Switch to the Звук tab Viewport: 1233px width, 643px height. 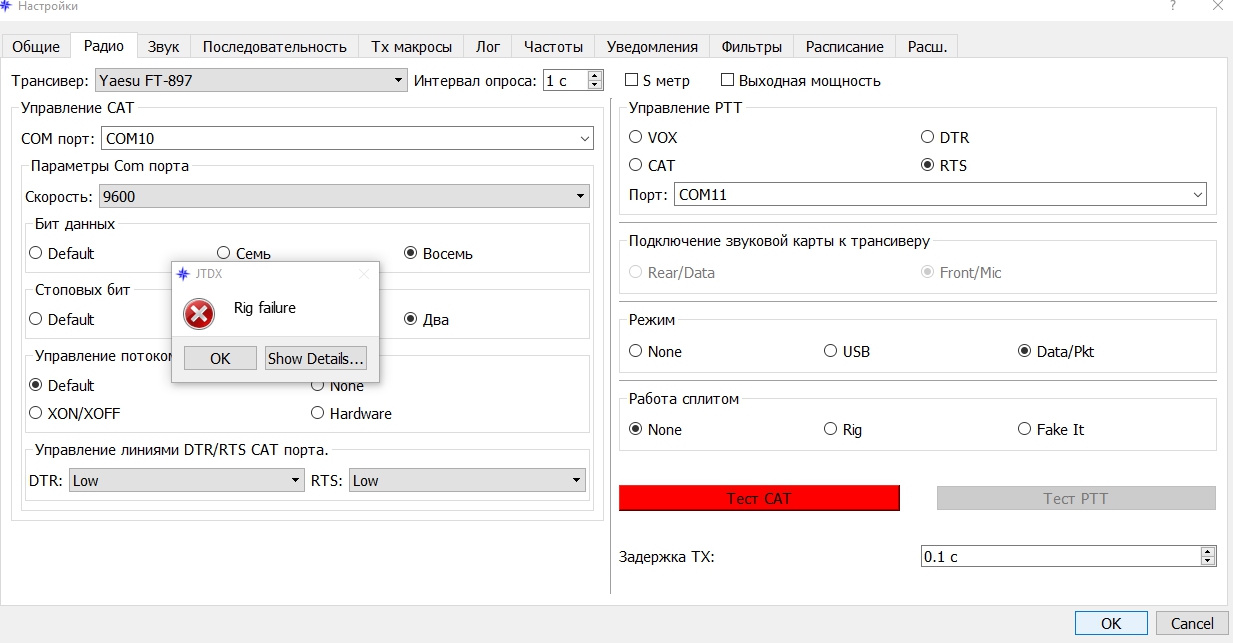[x=163, y=46]
